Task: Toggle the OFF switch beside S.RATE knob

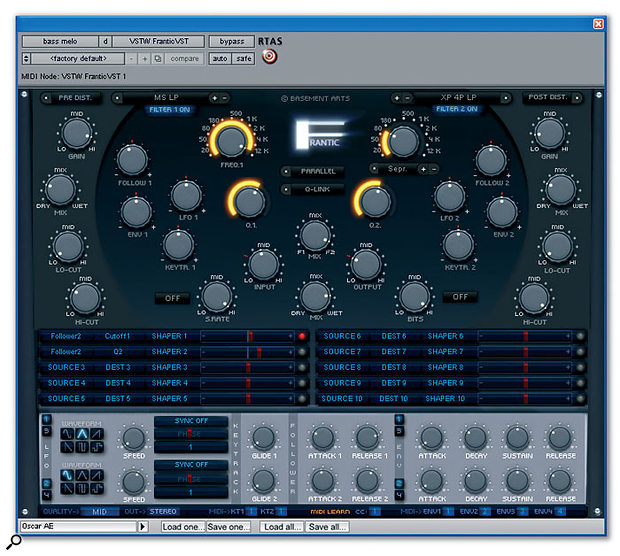Action: tap(172, 298)
